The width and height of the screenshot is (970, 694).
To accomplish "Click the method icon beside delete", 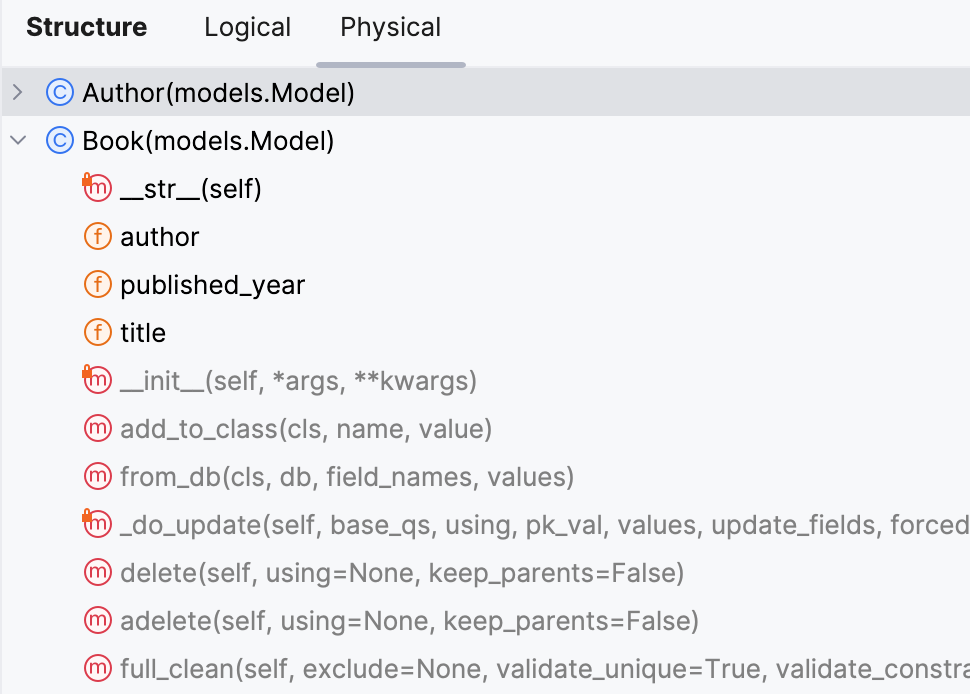I will click(x=97, y=572).
